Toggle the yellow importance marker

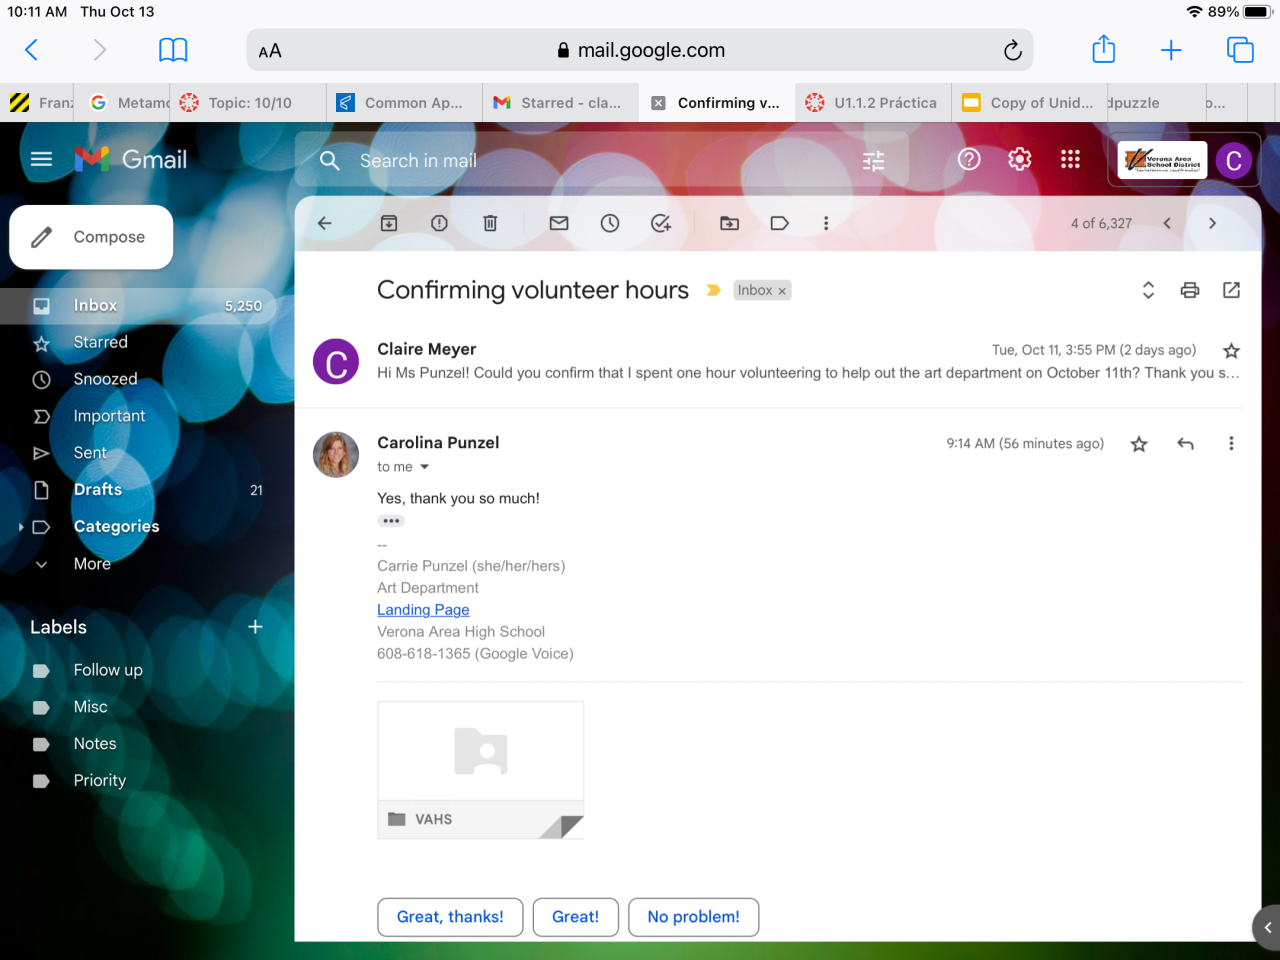pos(713,290)
